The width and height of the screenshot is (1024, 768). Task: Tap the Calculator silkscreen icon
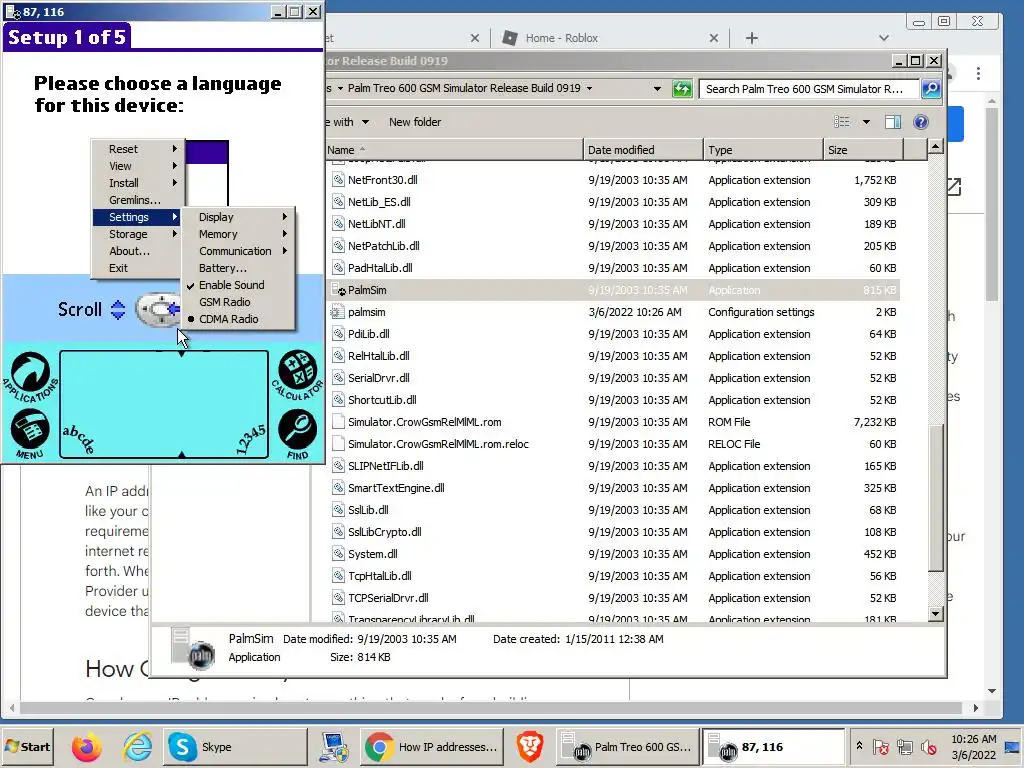tap(297, 375)
